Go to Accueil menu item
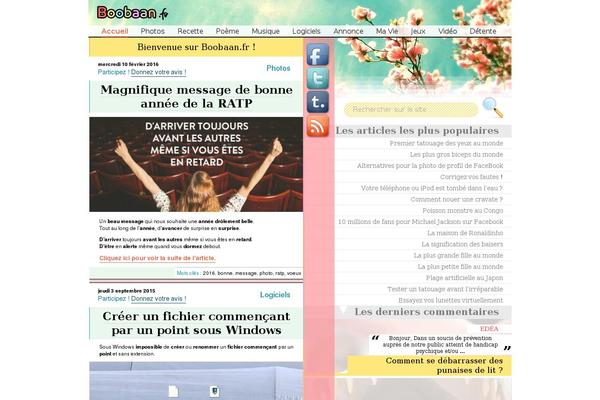The image size is (600, 400). [114, 31]
